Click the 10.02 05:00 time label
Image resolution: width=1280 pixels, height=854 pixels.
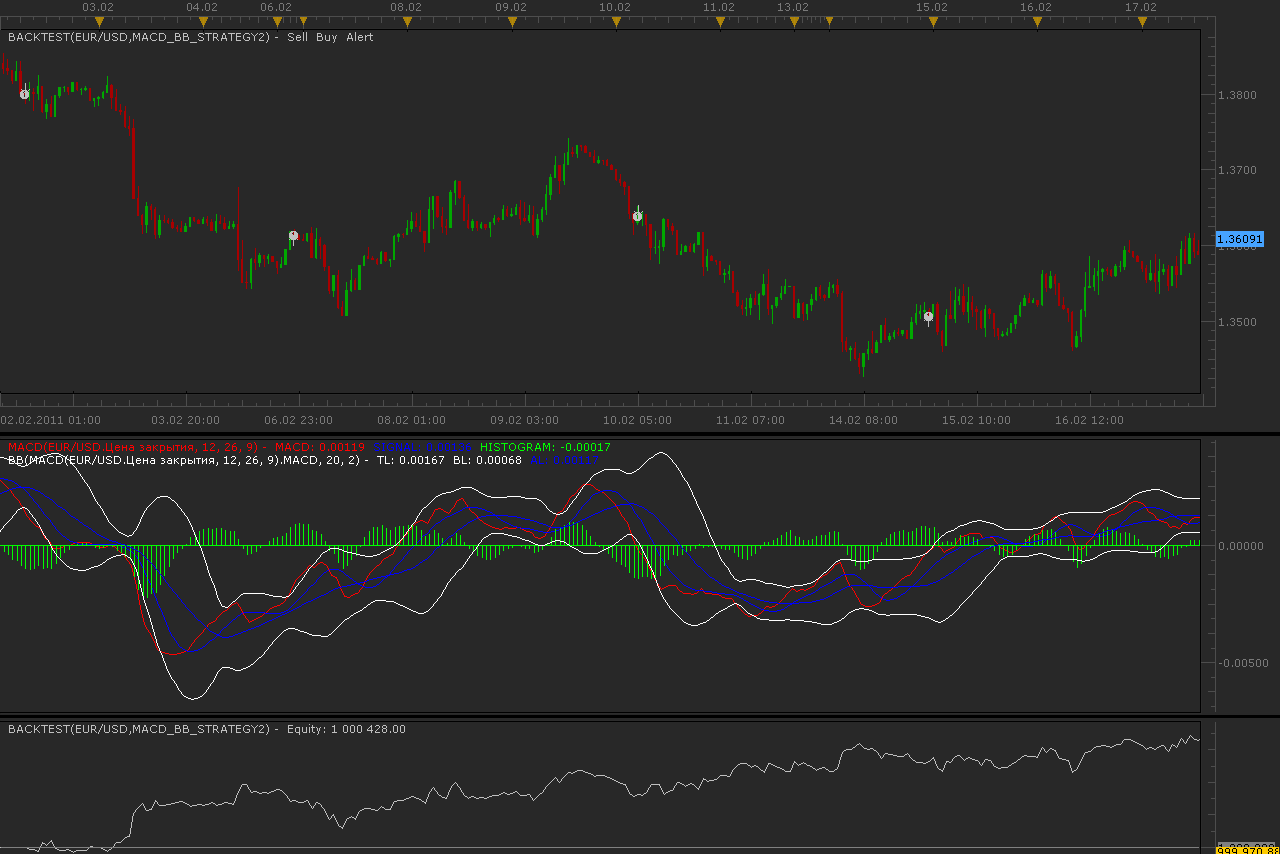pos(638,420)
